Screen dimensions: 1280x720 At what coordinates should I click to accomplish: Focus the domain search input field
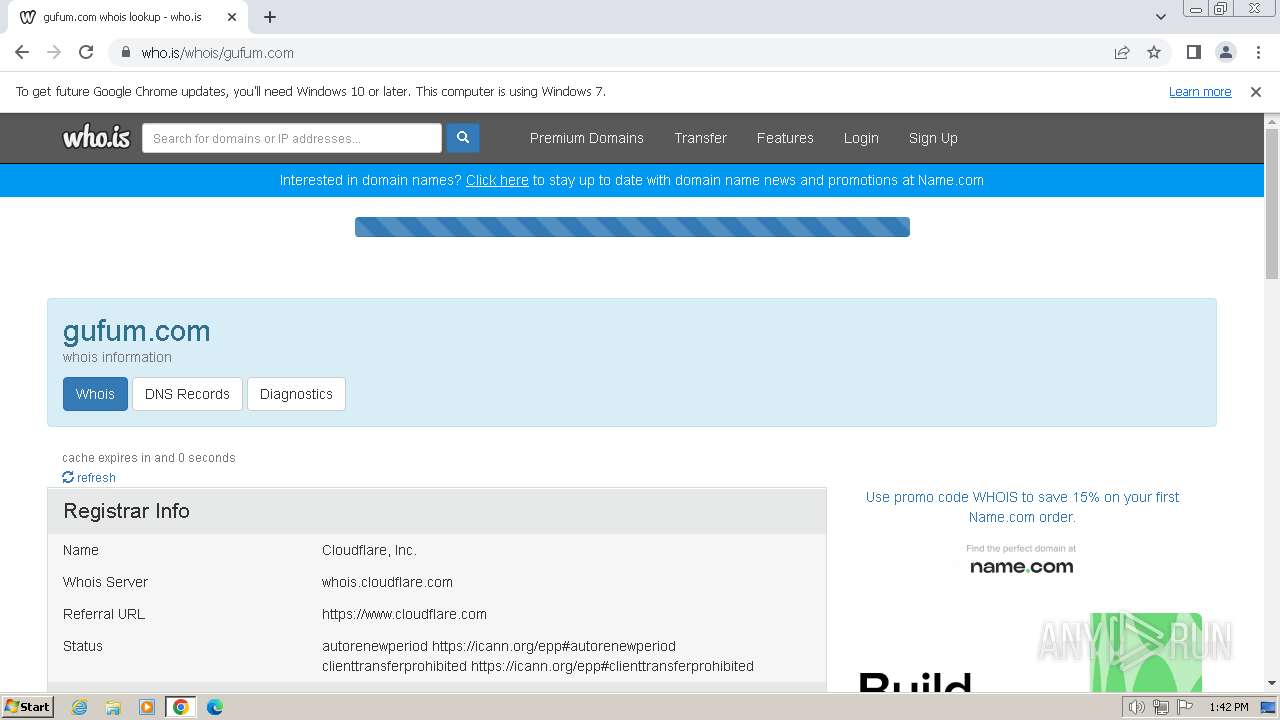tap(292, 138)
